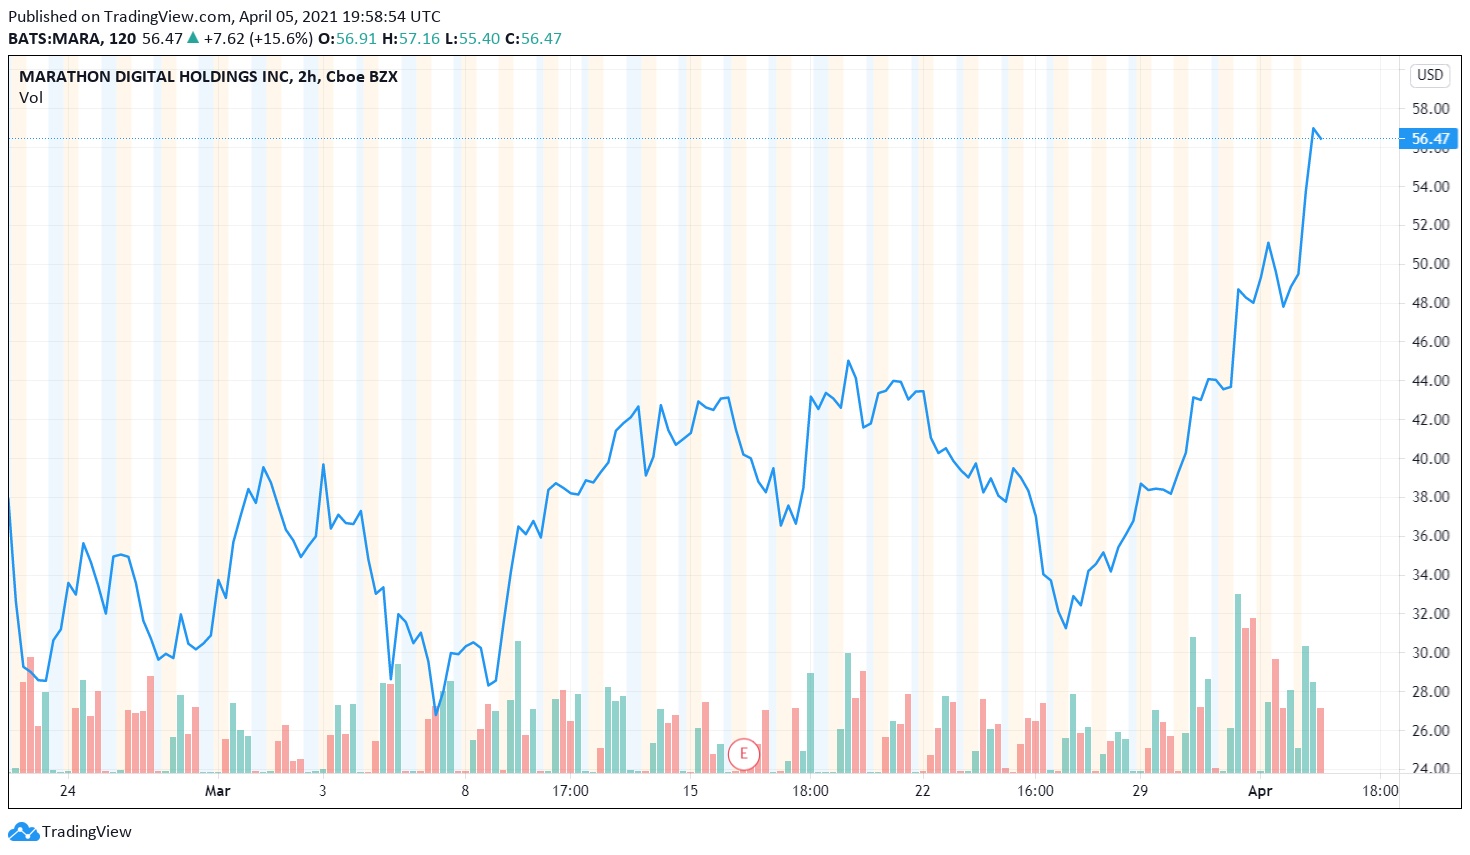Screen dimensions: 1470x855
Task: Click the 22 date axis label
Action: tap(922, 791)
